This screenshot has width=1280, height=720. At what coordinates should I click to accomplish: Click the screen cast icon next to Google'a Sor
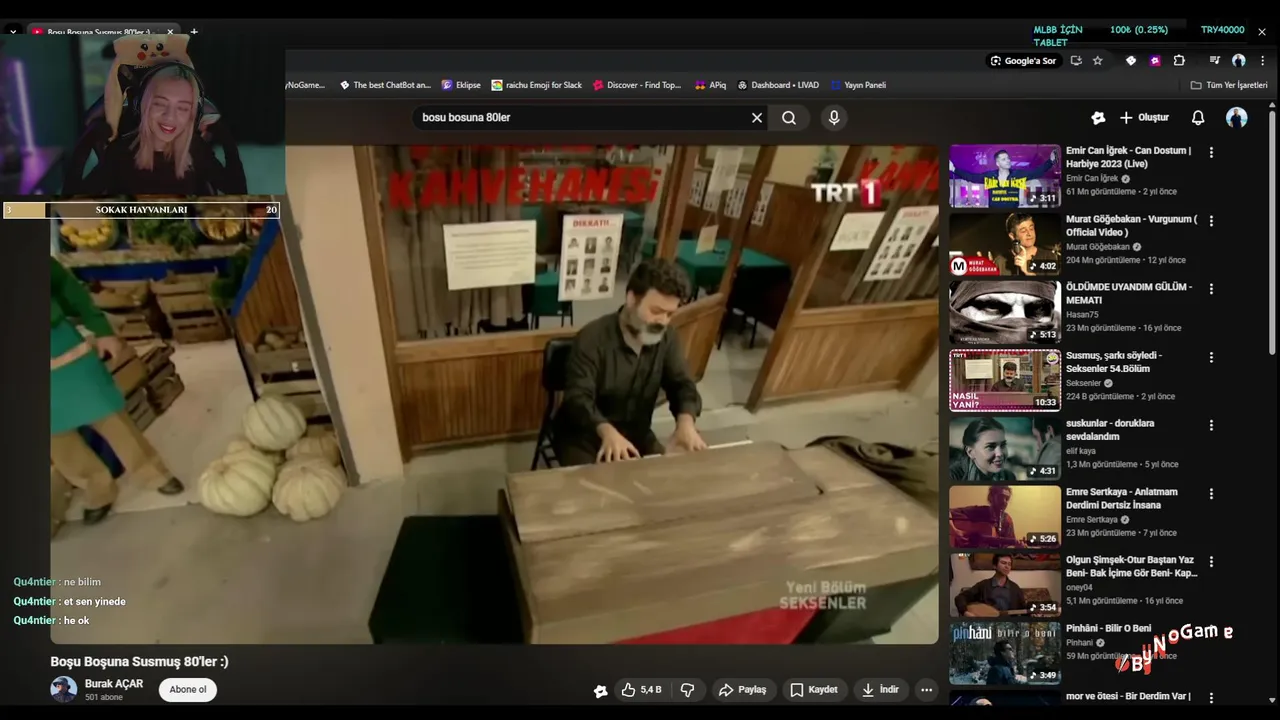click(x=1076, y=61)
